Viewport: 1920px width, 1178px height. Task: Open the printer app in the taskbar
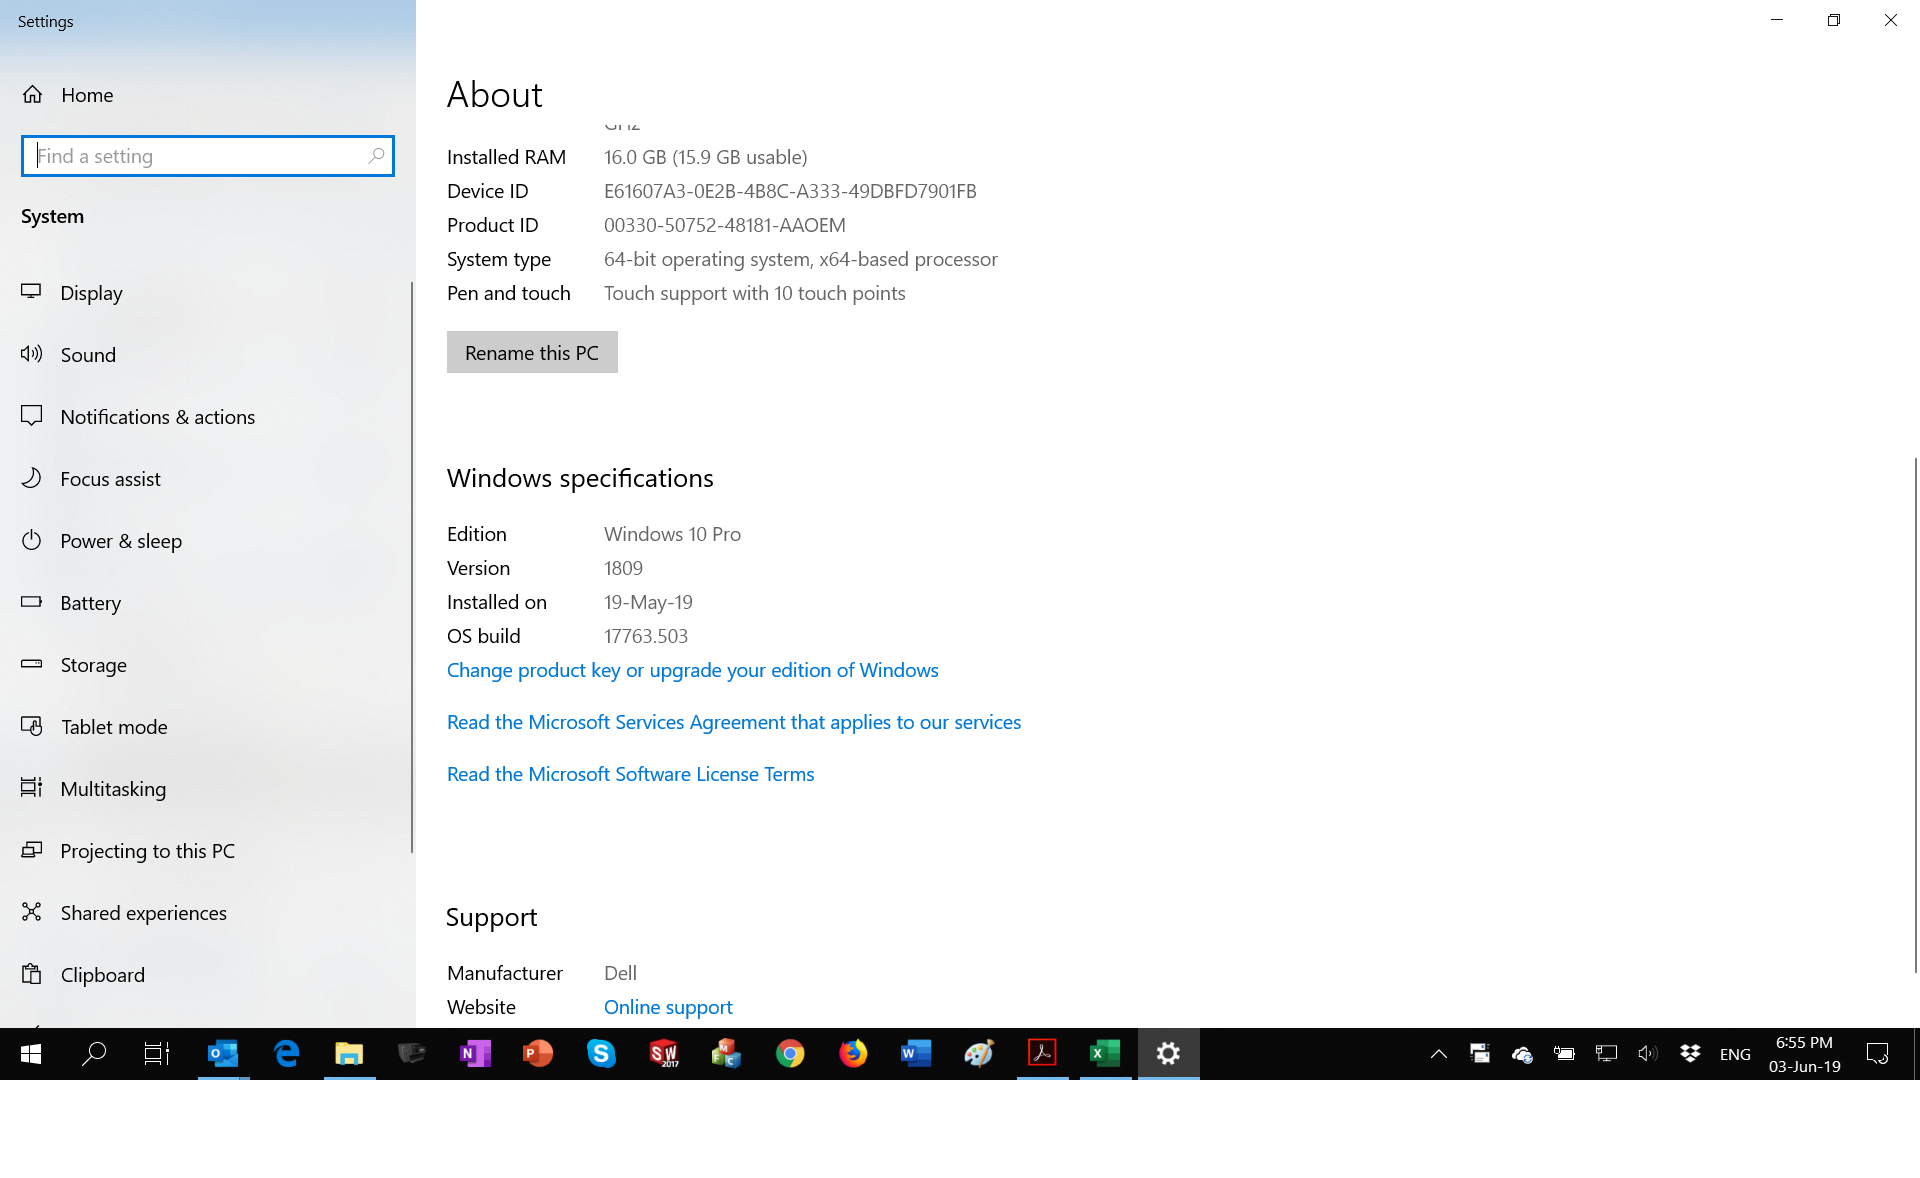(x=412, y=1053)
